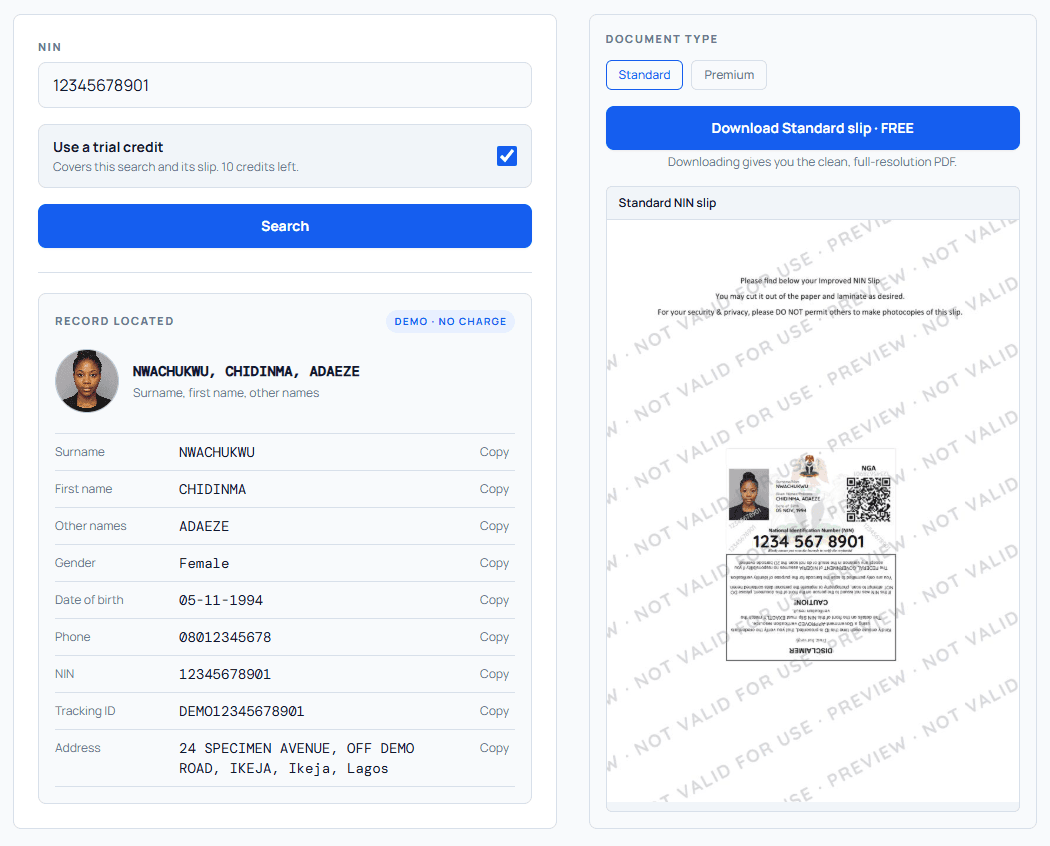Select the gender value Female

pyautogui.click(x=204, y=563)
